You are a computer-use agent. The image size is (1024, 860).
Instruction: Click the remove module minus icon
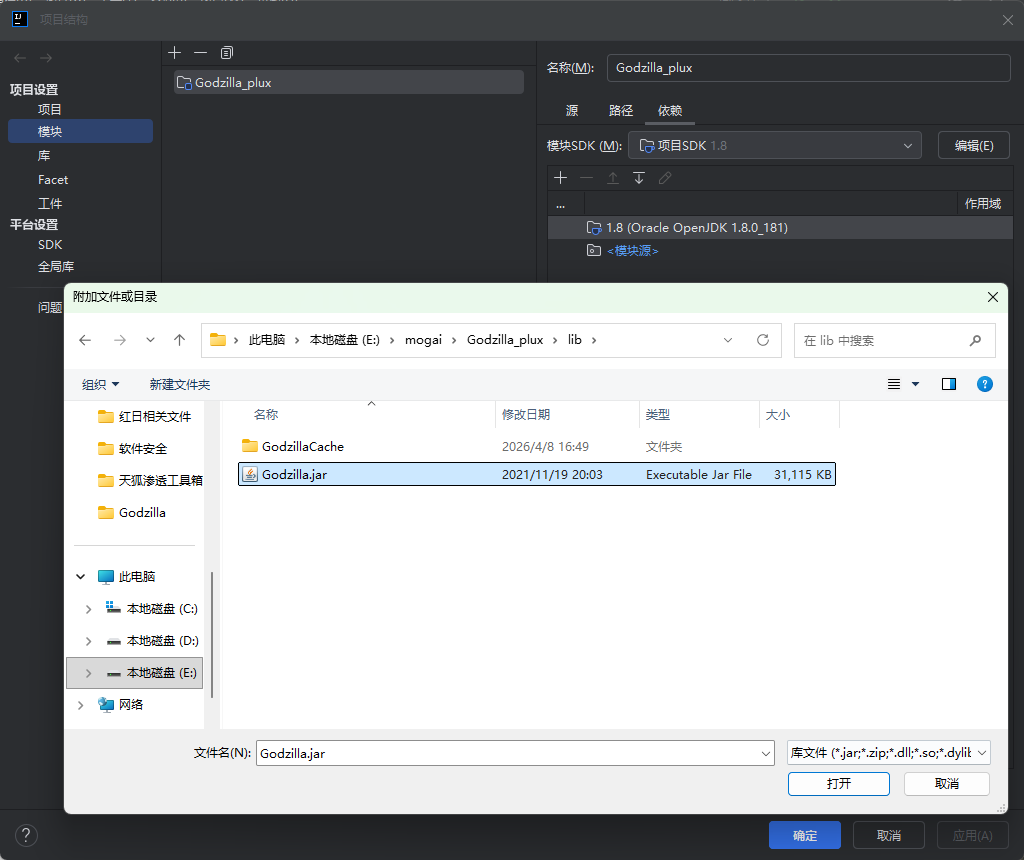pos(200,53)
